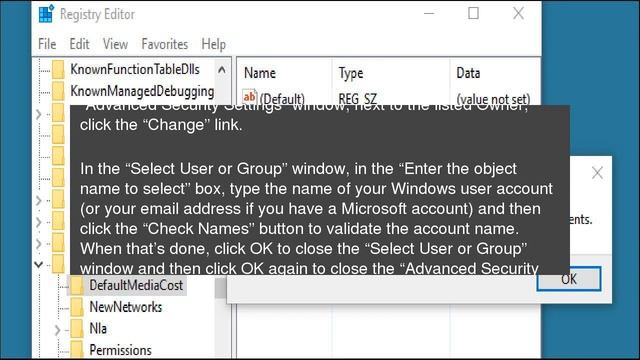Open the File menu
This screenshot has width=640, height=360.
coord(47,44)
